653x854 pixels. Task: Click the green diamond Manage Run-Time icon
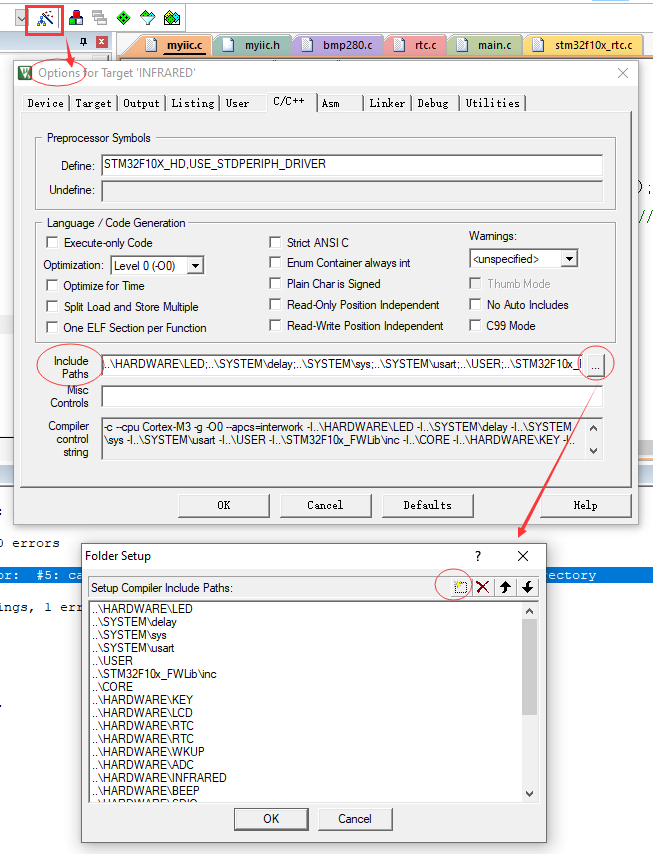tap(124, 18)
